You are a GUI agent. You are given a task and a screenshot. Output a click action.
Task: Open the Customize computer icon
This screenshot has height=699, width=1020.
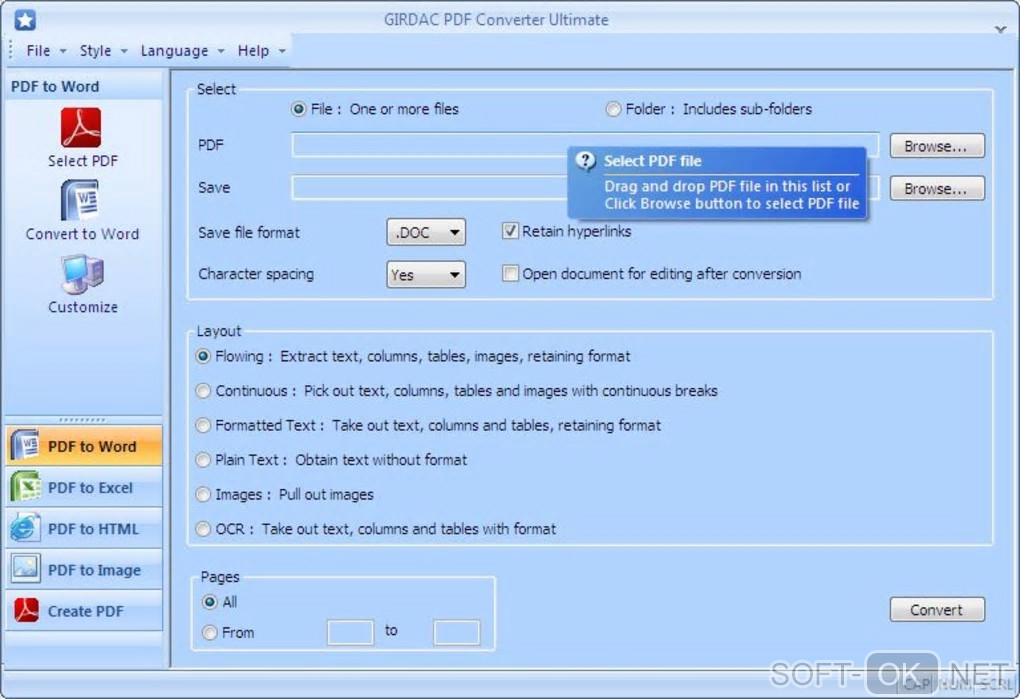82,274
